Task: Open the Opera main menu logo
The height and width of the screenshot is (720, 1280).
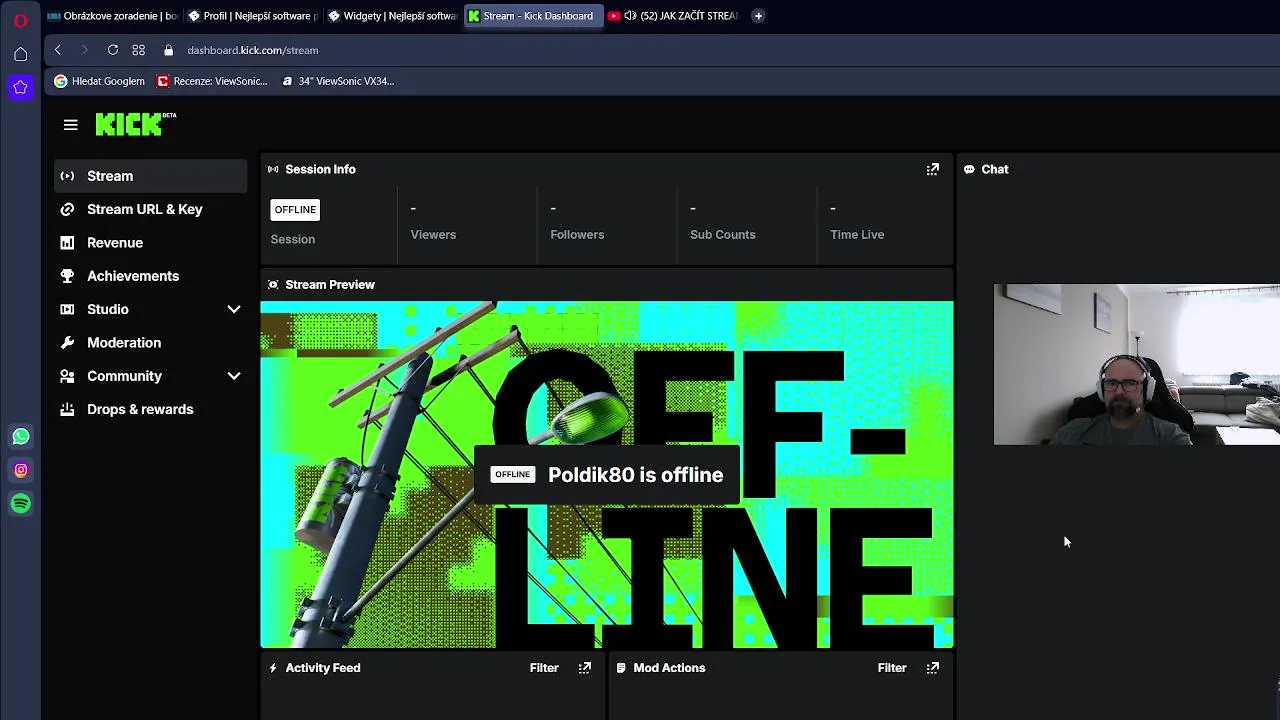Action: coord(21,20)
